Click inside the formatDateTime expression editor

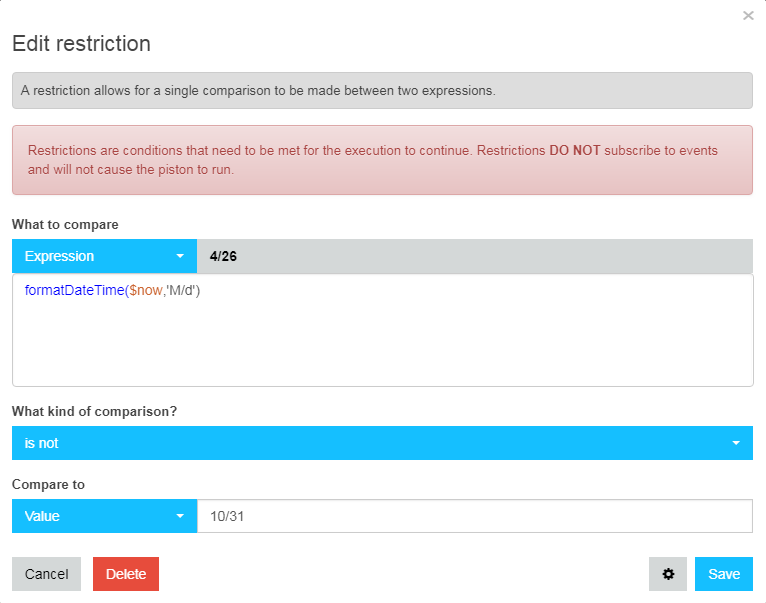click(383, 330)
